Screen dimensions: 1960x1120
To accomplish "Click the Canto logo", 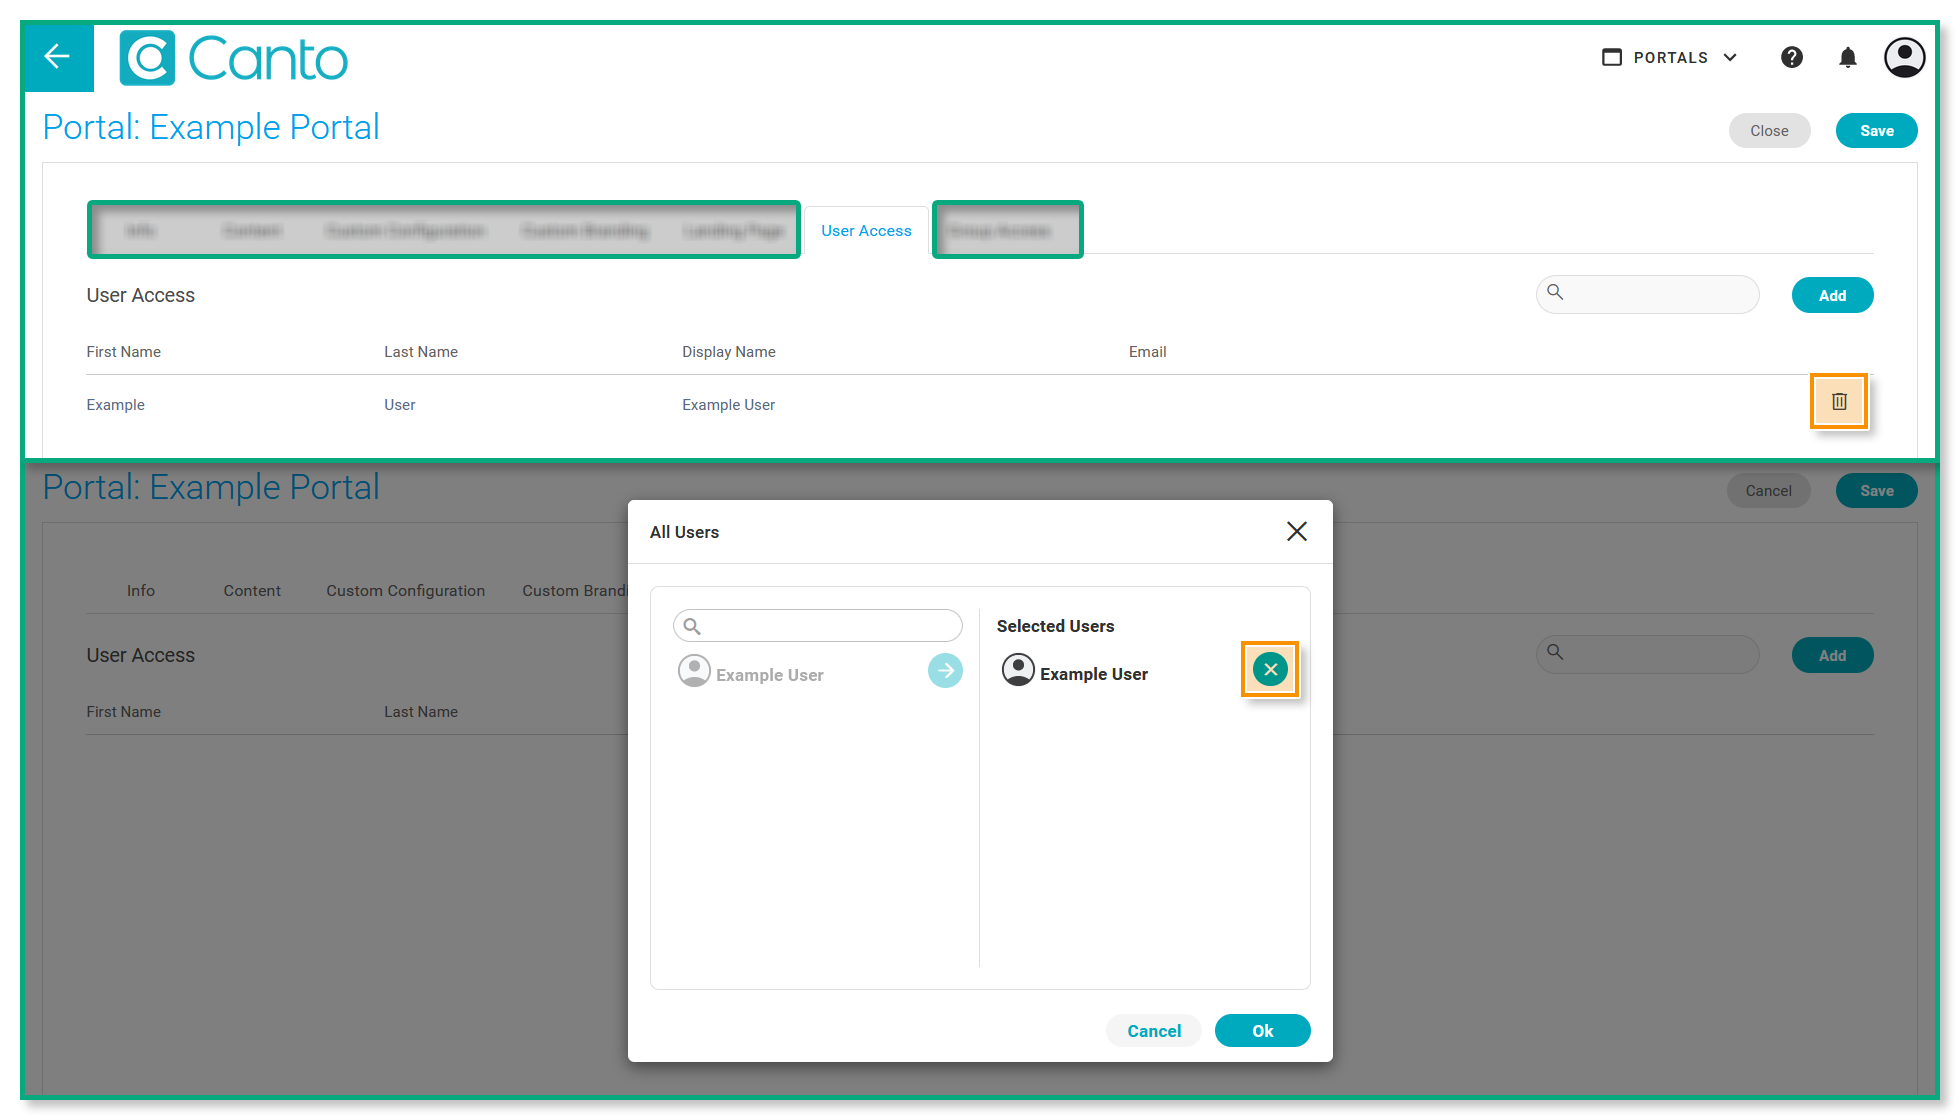I will (x=233, y=58).
